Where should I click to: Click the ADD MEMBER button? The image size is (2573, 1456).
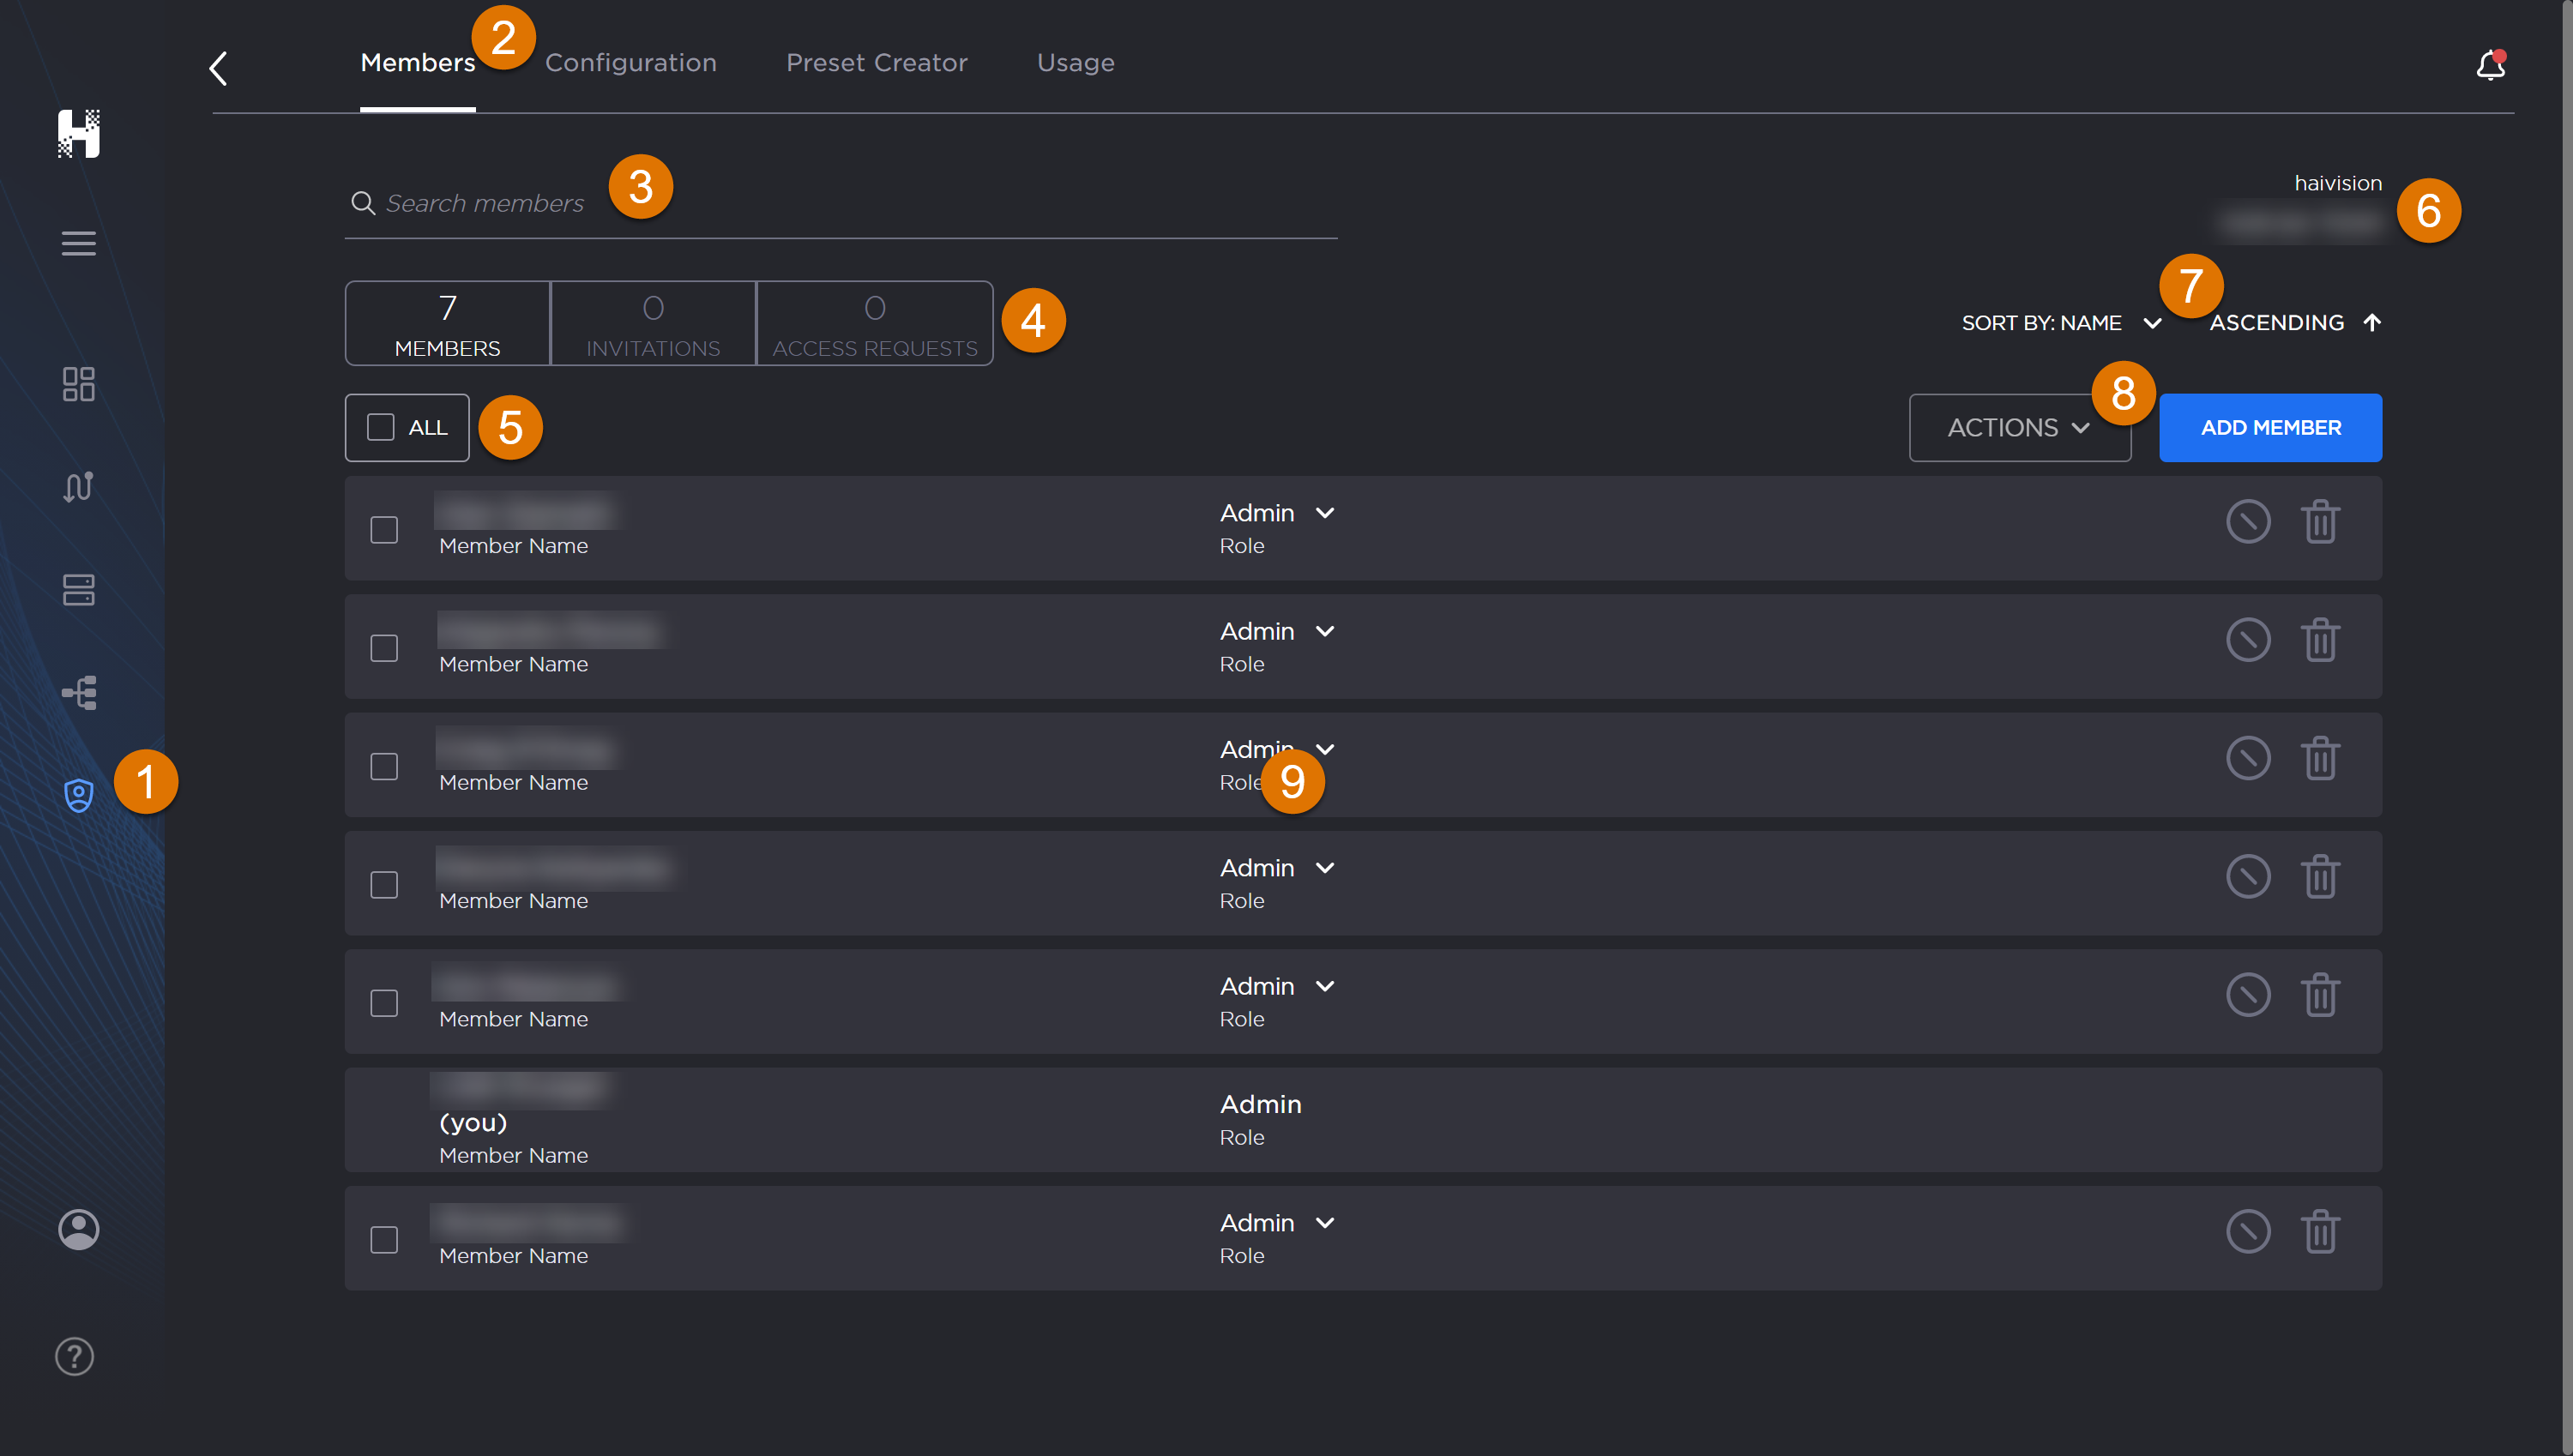click(2270, 427)
